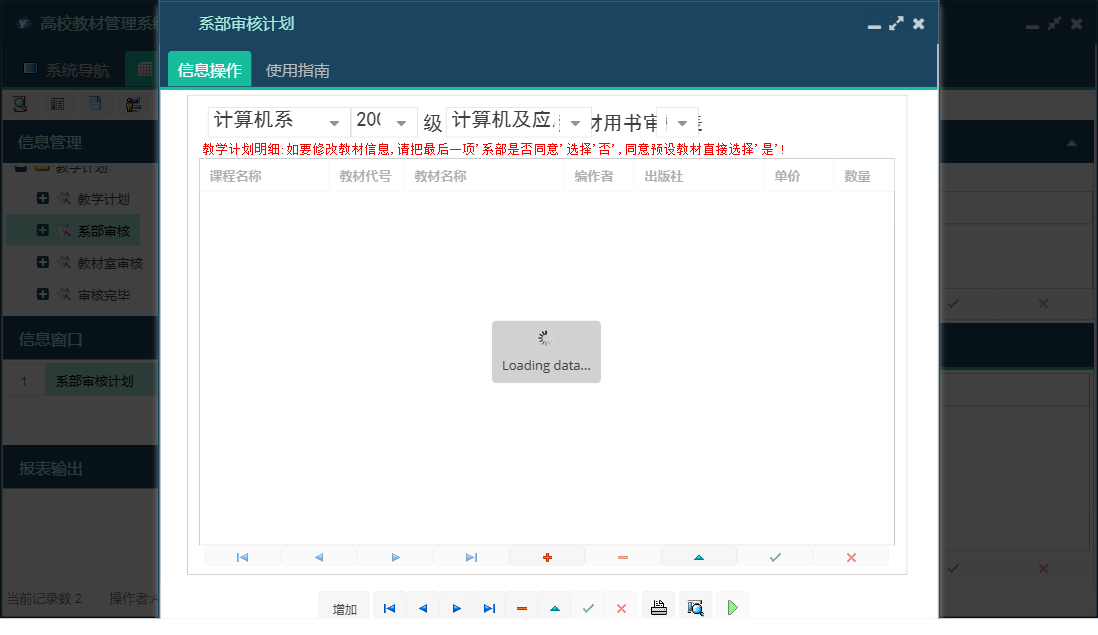Open print using the printer icon
The width and height of the screenshot is (1098, 635).
[x=658, y=606]
